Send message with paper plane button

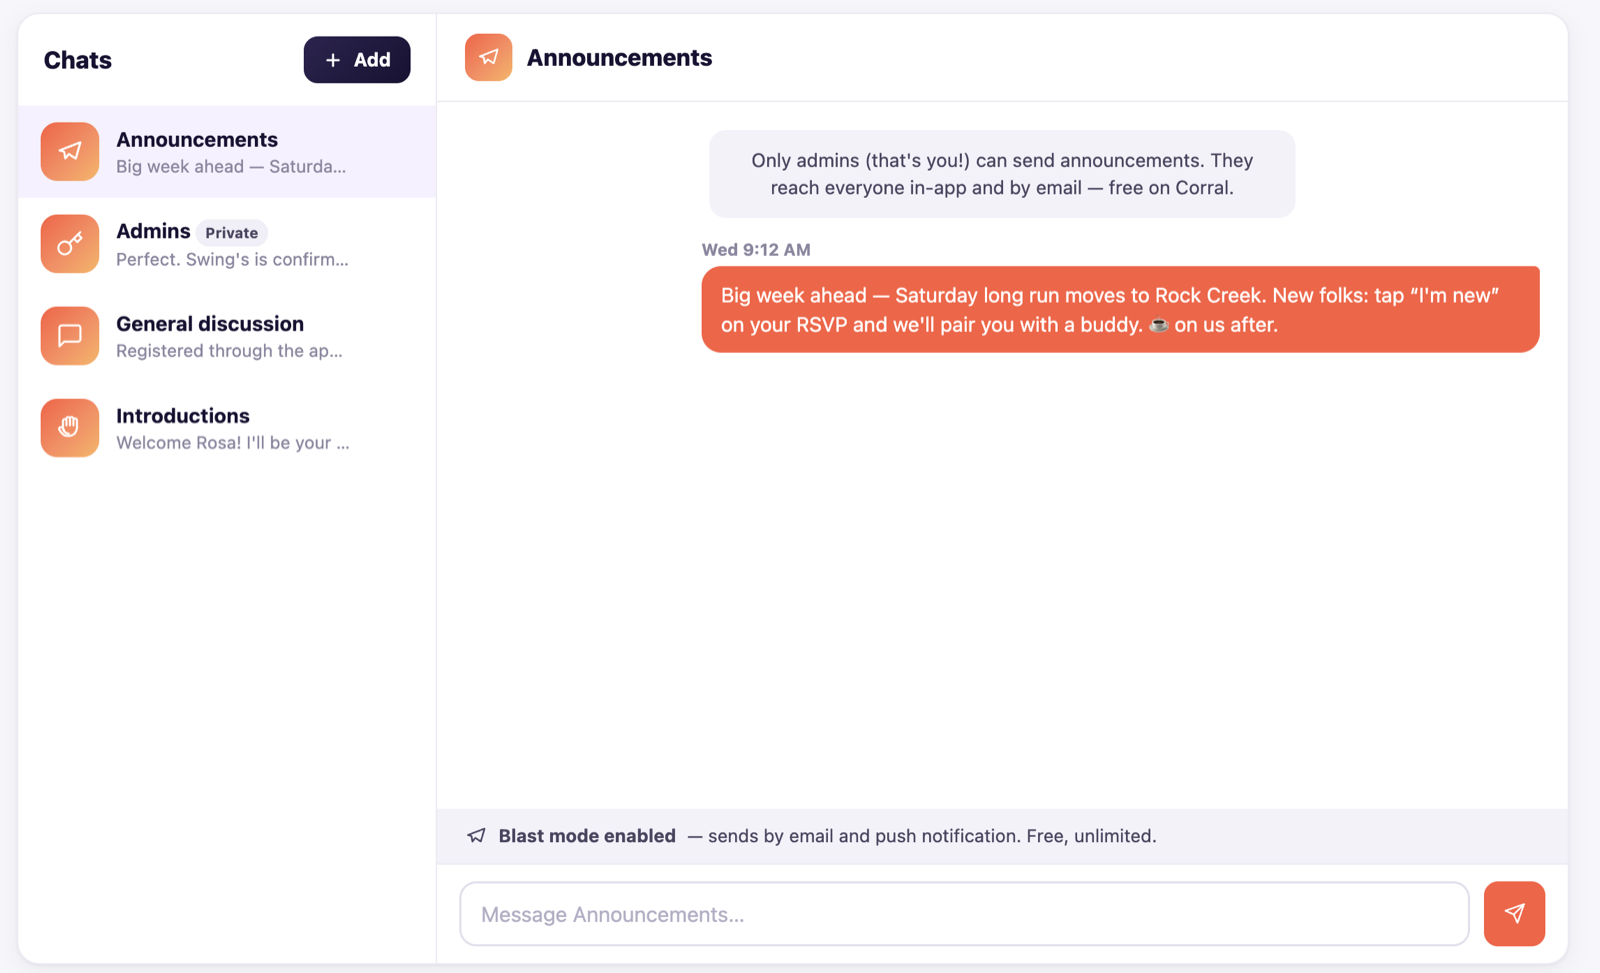point(1514,914)
